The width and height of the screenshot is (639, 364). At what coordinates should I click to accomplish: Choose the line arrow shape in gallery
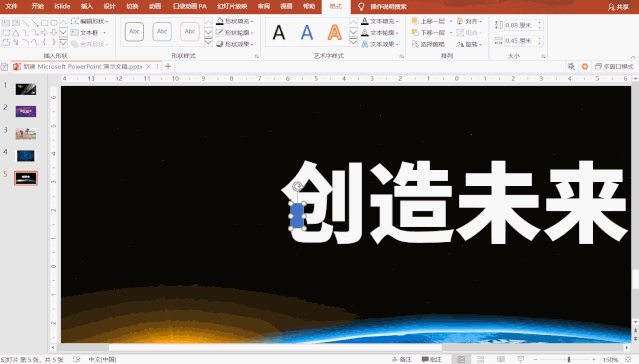pos(35,23)
